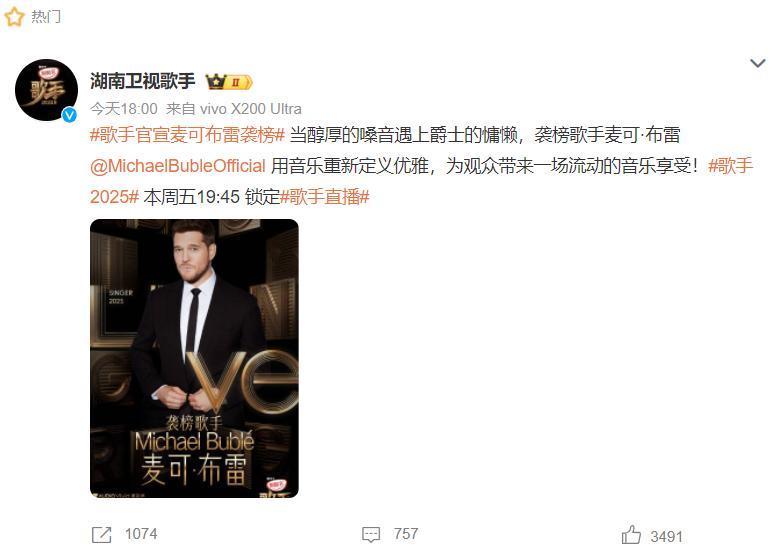Click the repost count 1074

pos(141,534)
